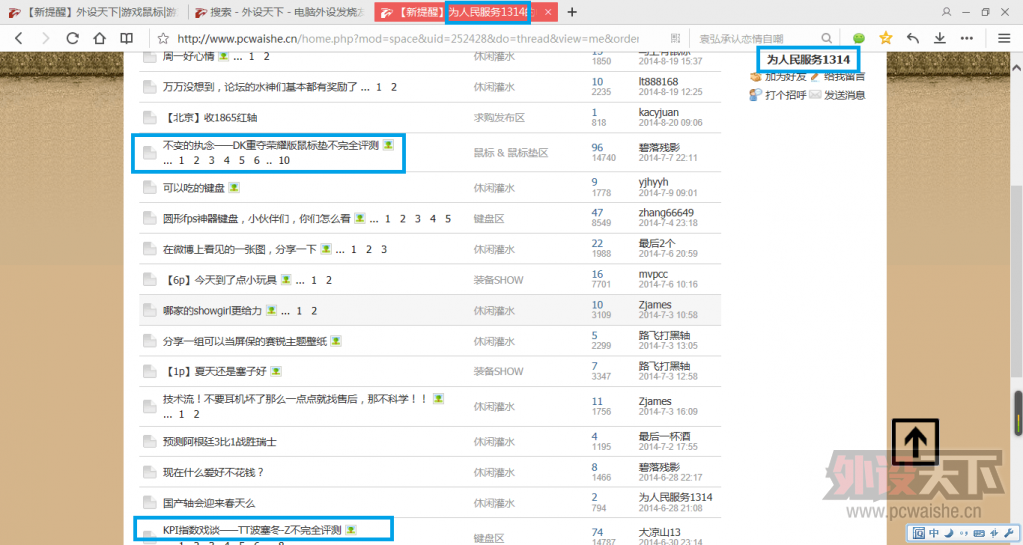Open the reading mode book icon
Viewport: 1023px width, 545px height.
(127, 39)
